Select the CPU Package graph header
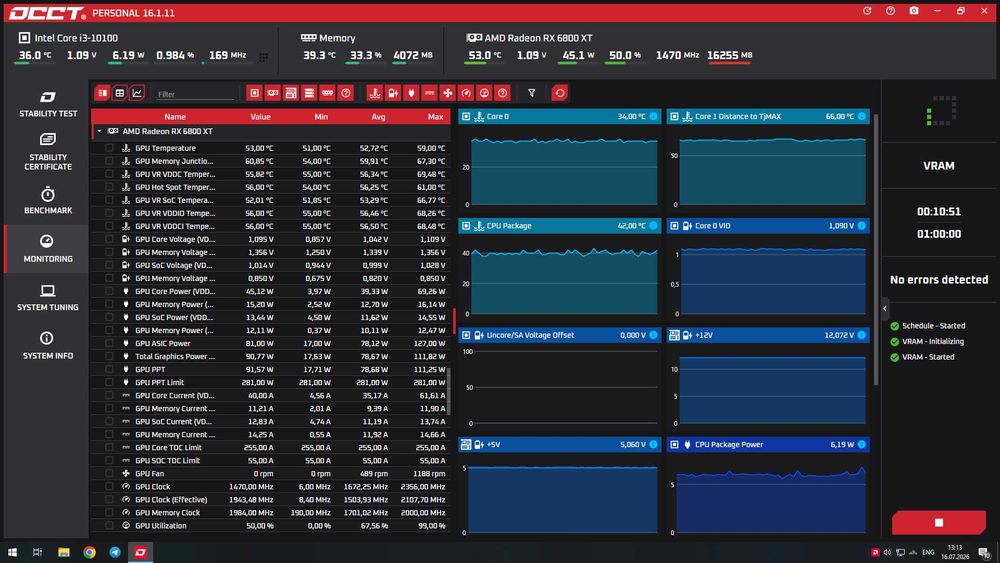Viewport: 1000px width, 563px height. 559,226
